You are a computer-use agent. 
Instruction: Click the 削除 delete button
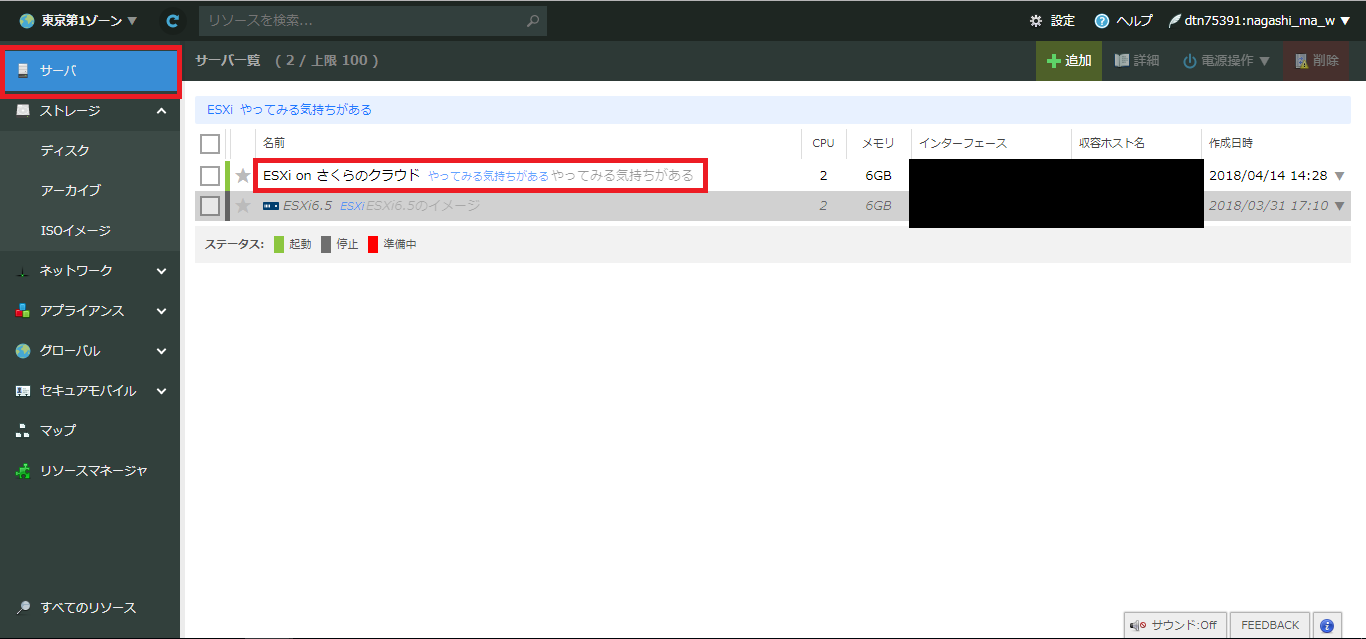(1316, 61)
